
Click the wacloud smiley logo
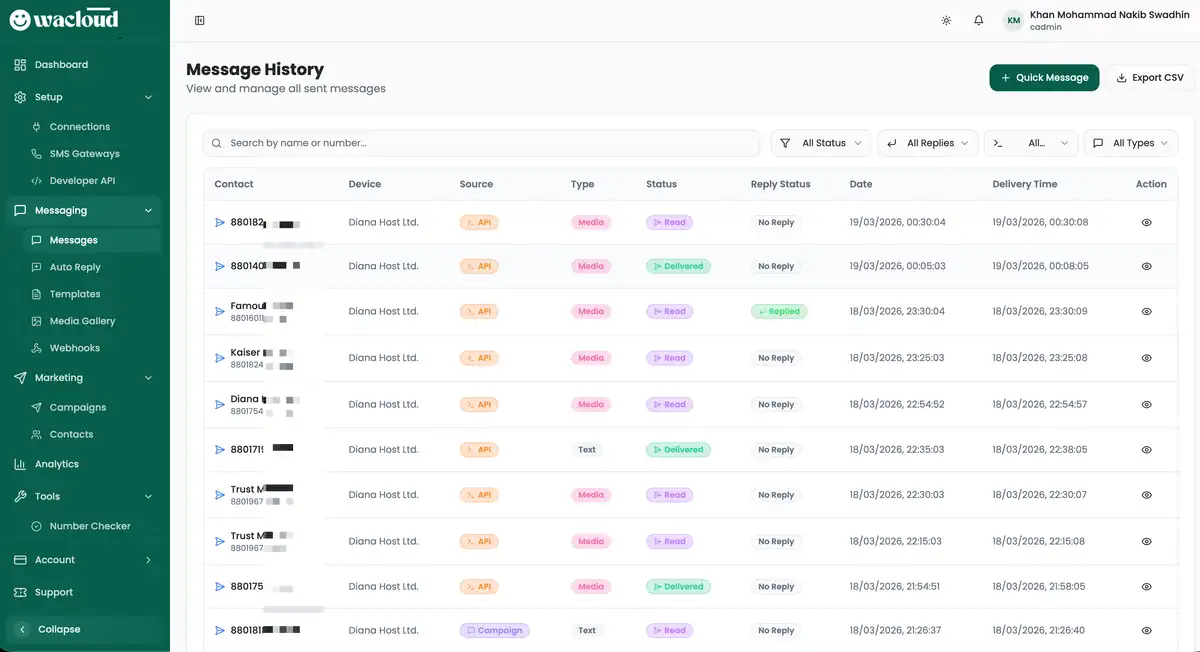20,20
